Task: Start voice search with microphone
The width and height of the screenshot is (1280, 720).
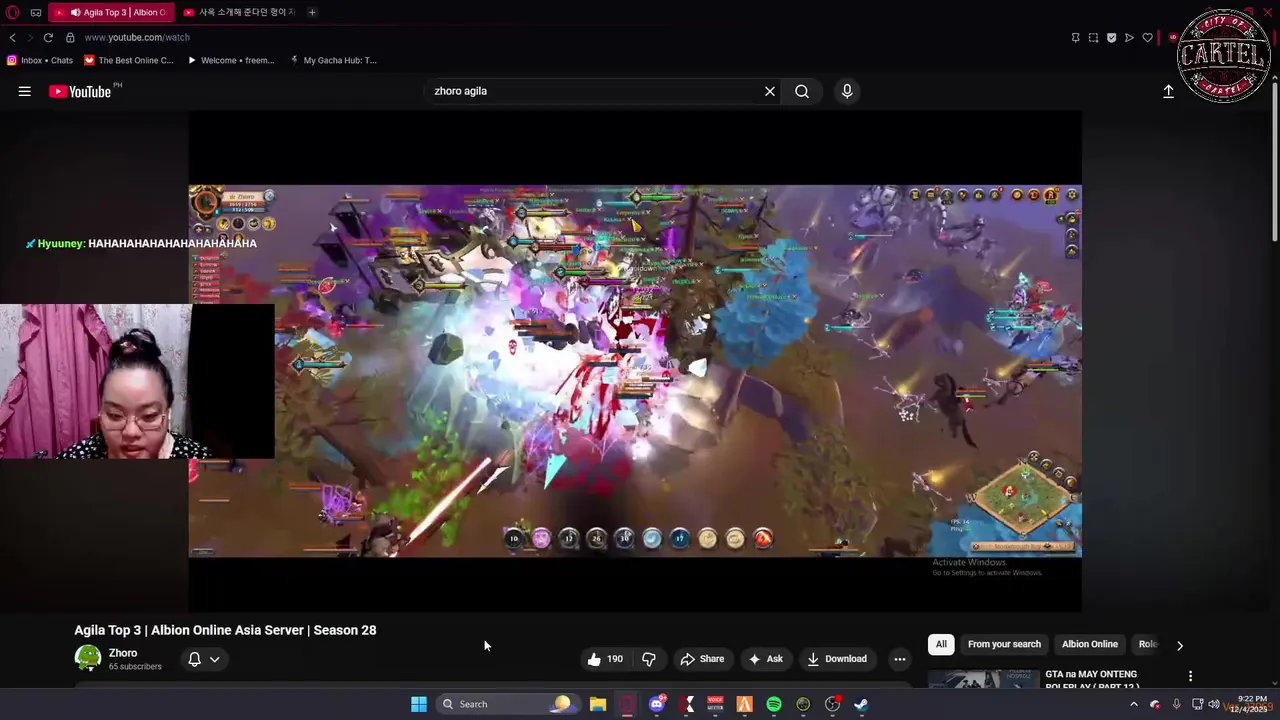Action: click(x=847, y=91)
